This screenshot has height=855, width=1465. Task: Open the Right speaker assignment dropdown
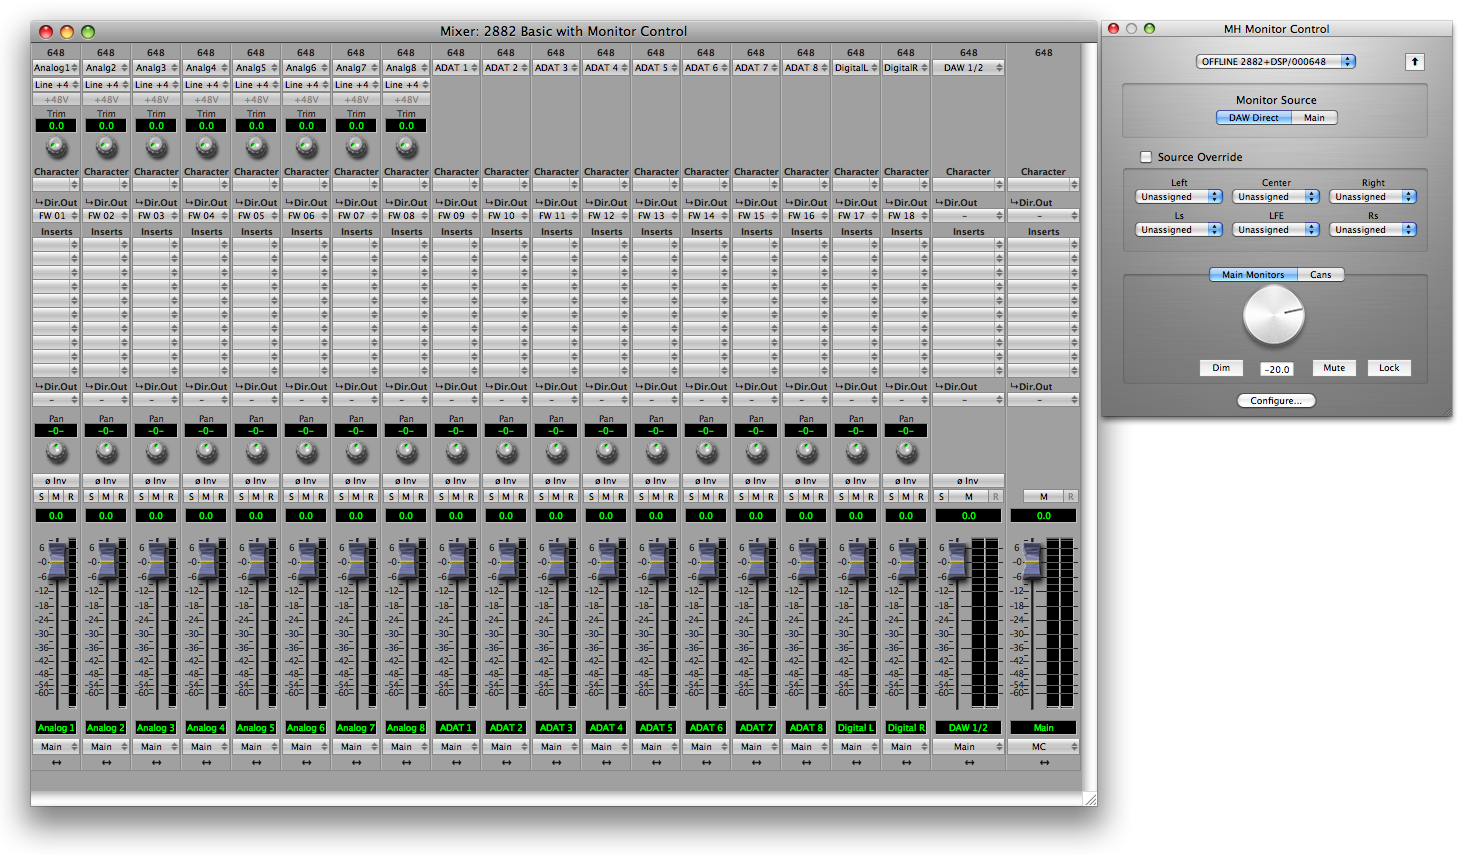(x=1373, y=197)
